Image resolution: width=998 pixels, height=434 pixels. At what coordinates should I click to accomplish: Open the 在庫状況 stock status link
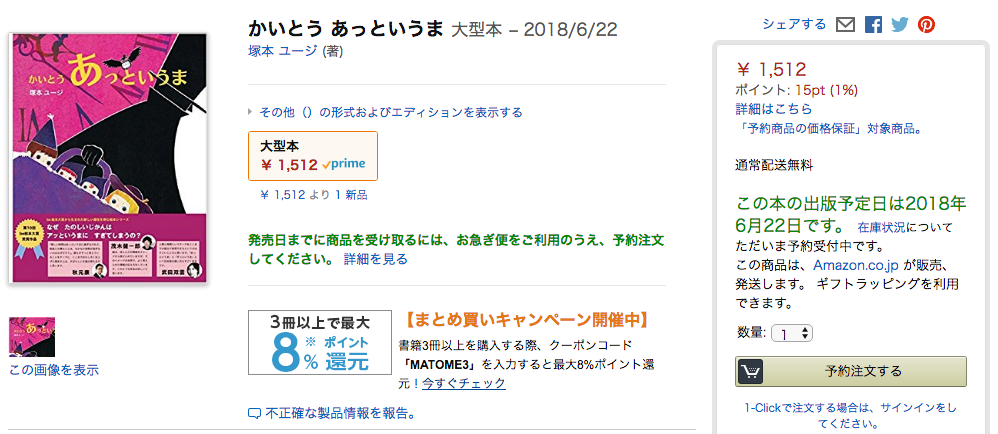tap(881, 228)
